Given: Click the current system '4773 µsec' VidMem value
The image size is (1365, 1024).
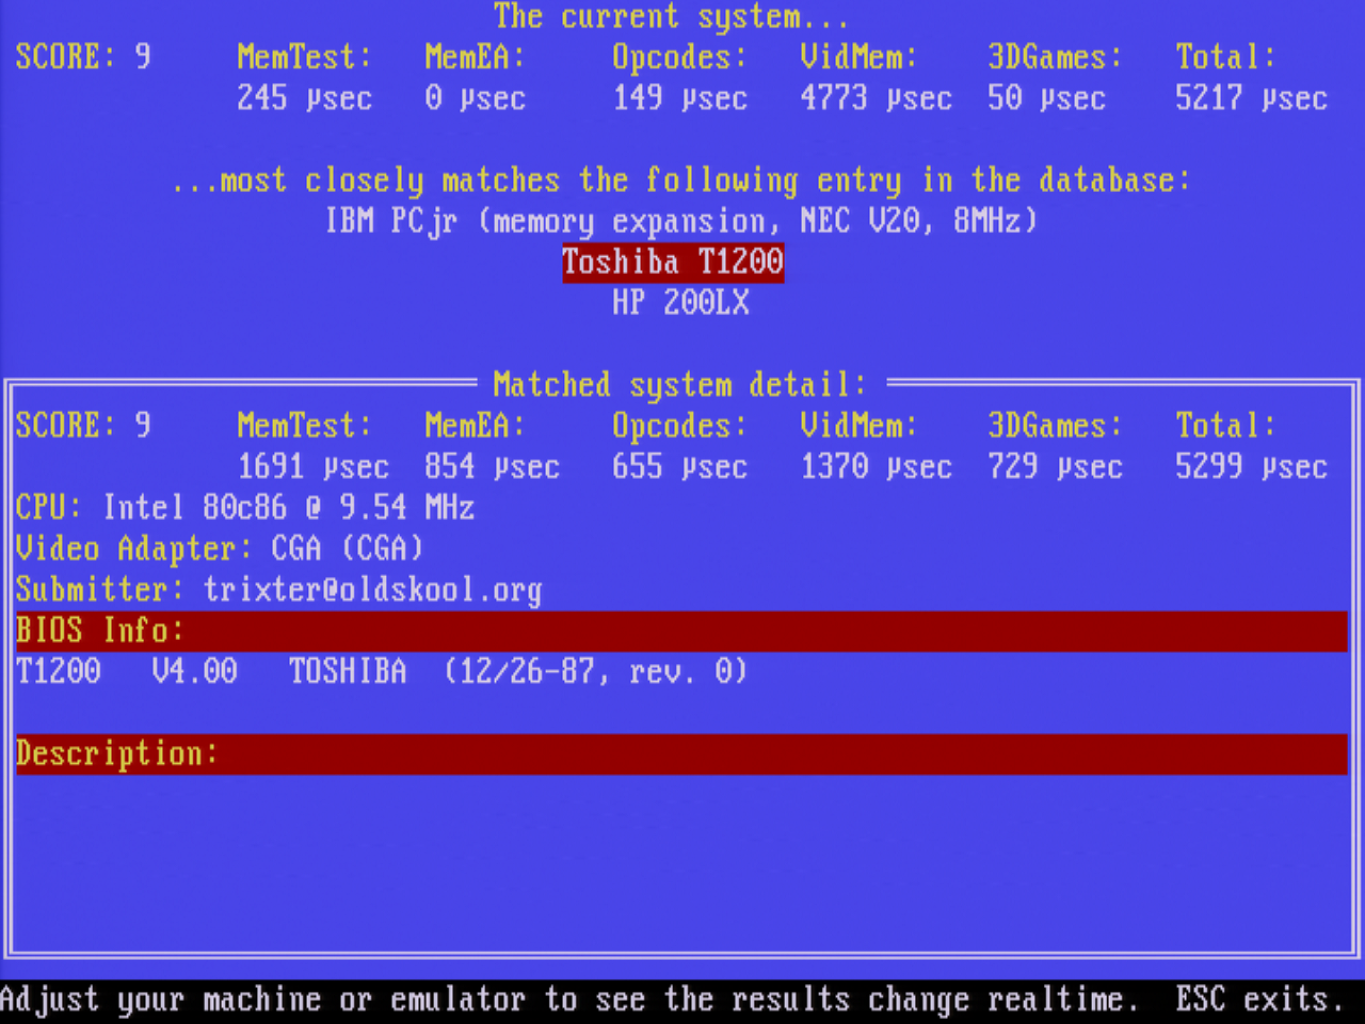Looking at the screenshot, I should click(876, 98).
